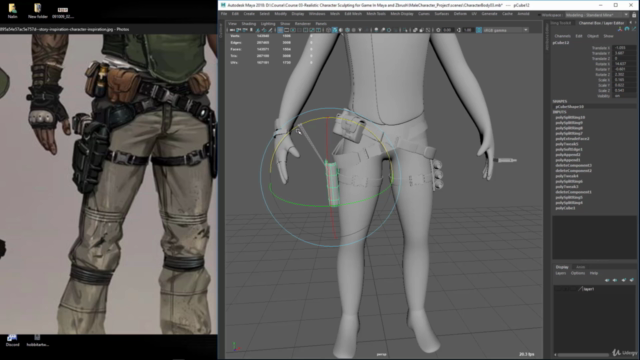Viewport: 640px width, 360px height.
Task: Open the Layers menu in Layer Editor
Action: pos(560,273)
